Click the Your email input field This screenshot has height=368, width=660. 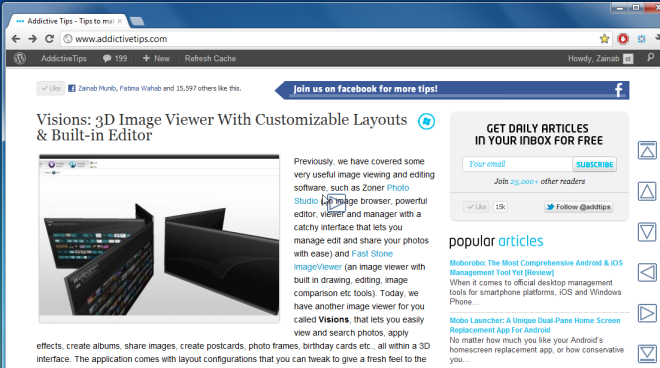coord(517,164)
